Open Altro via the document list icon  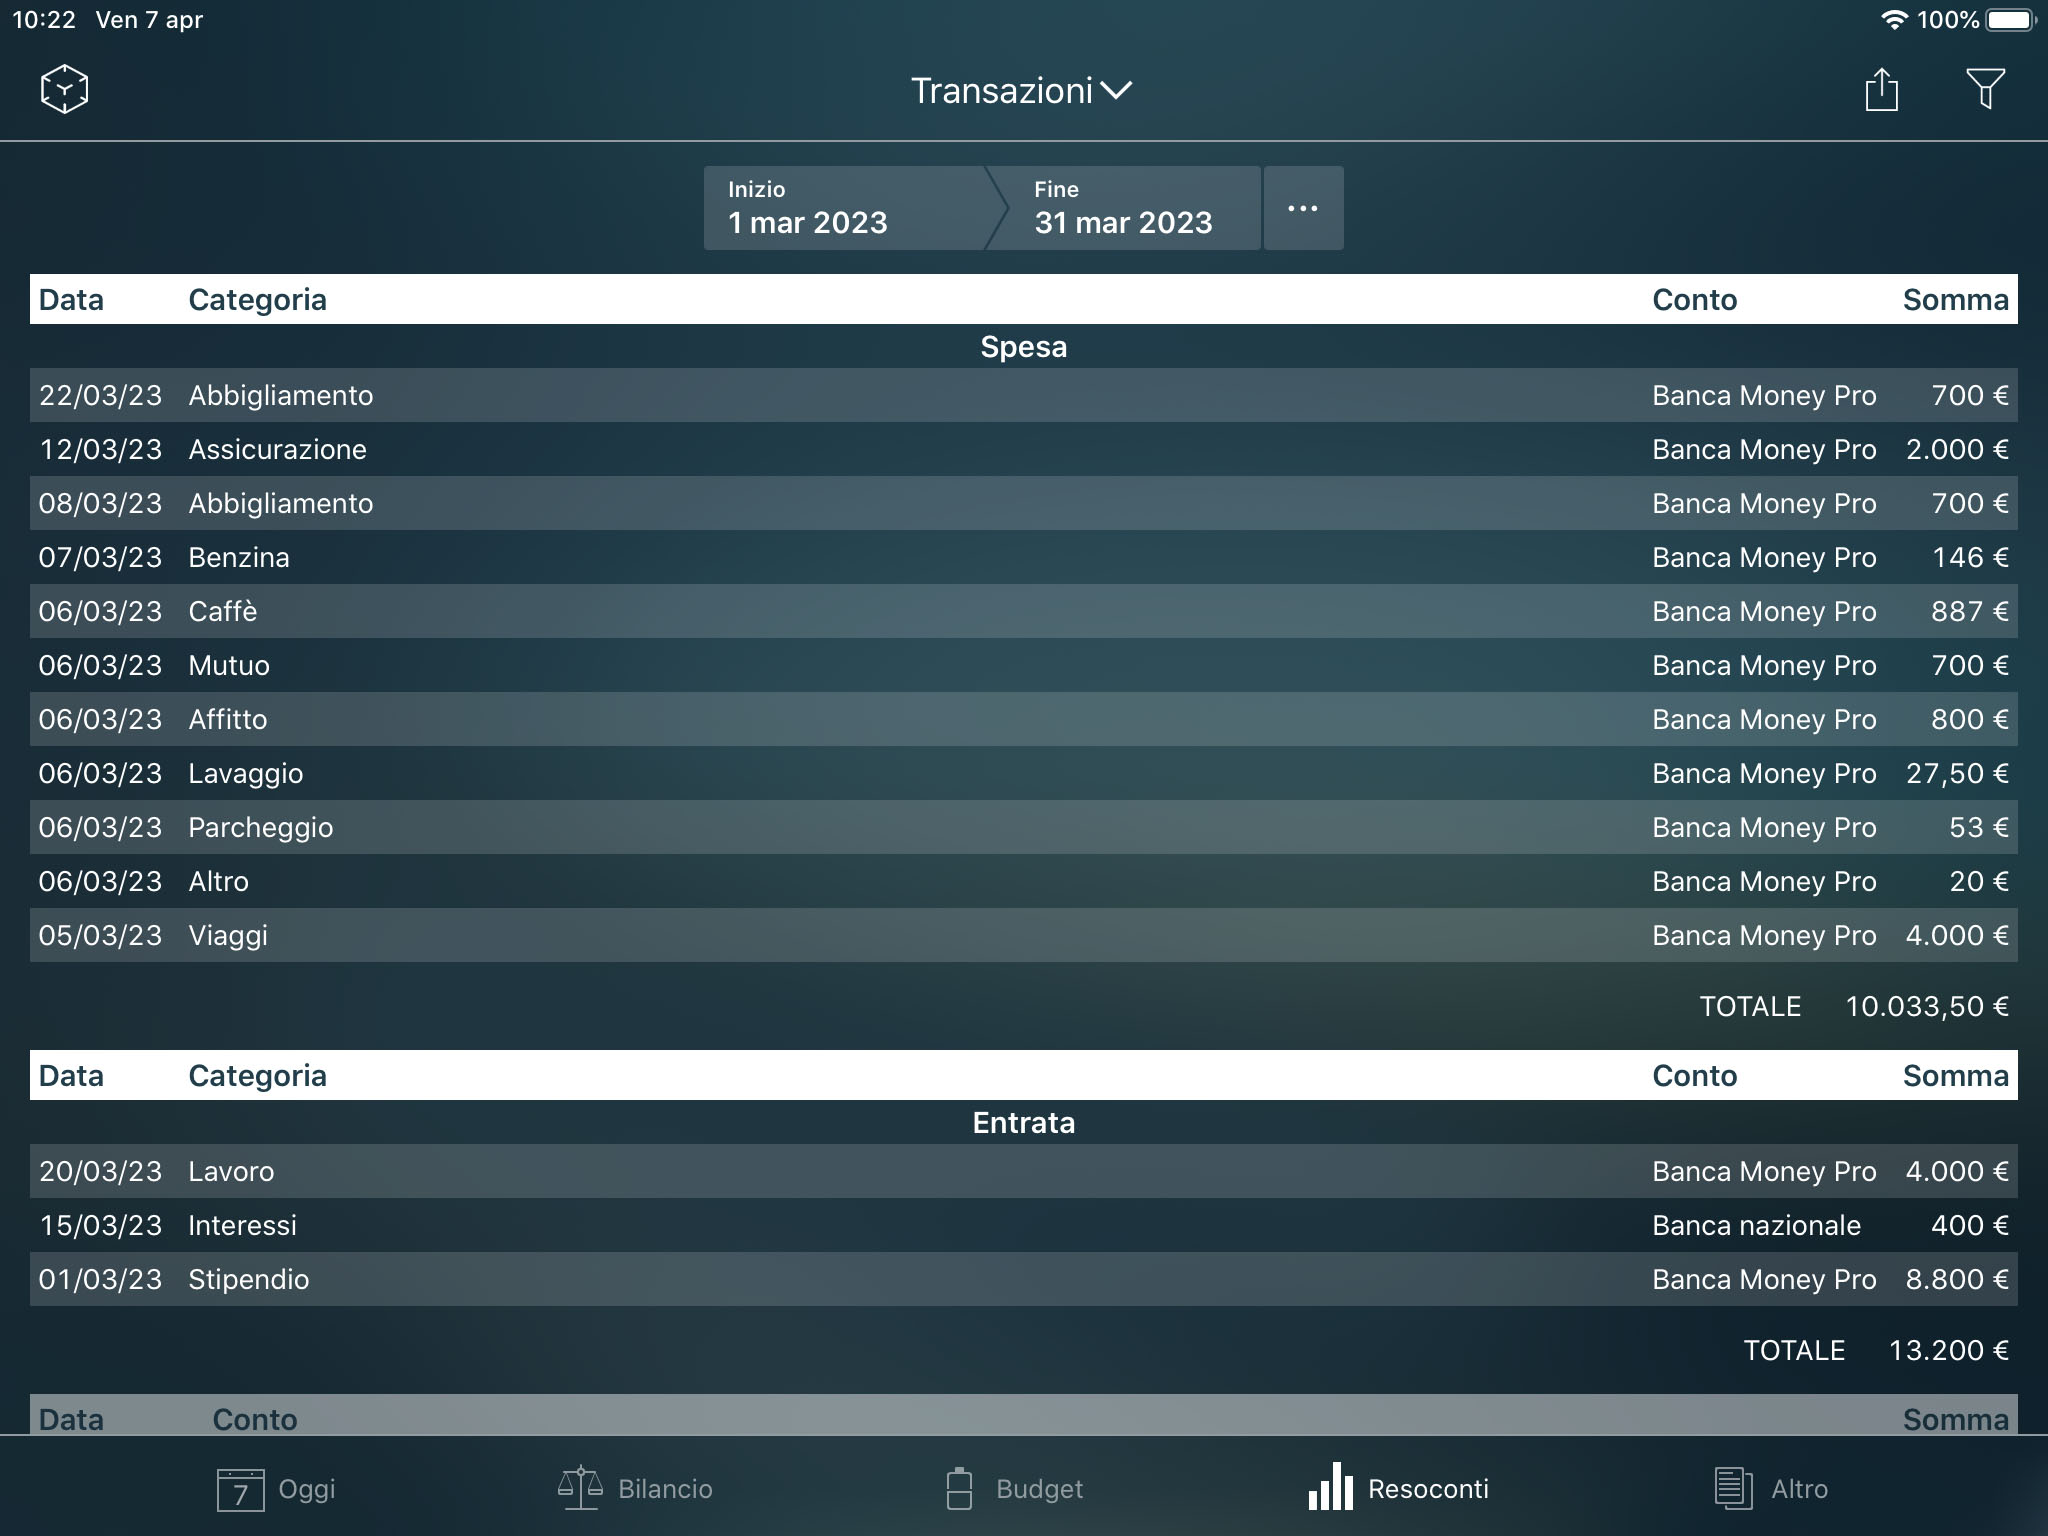(x=1775, y=1489)
